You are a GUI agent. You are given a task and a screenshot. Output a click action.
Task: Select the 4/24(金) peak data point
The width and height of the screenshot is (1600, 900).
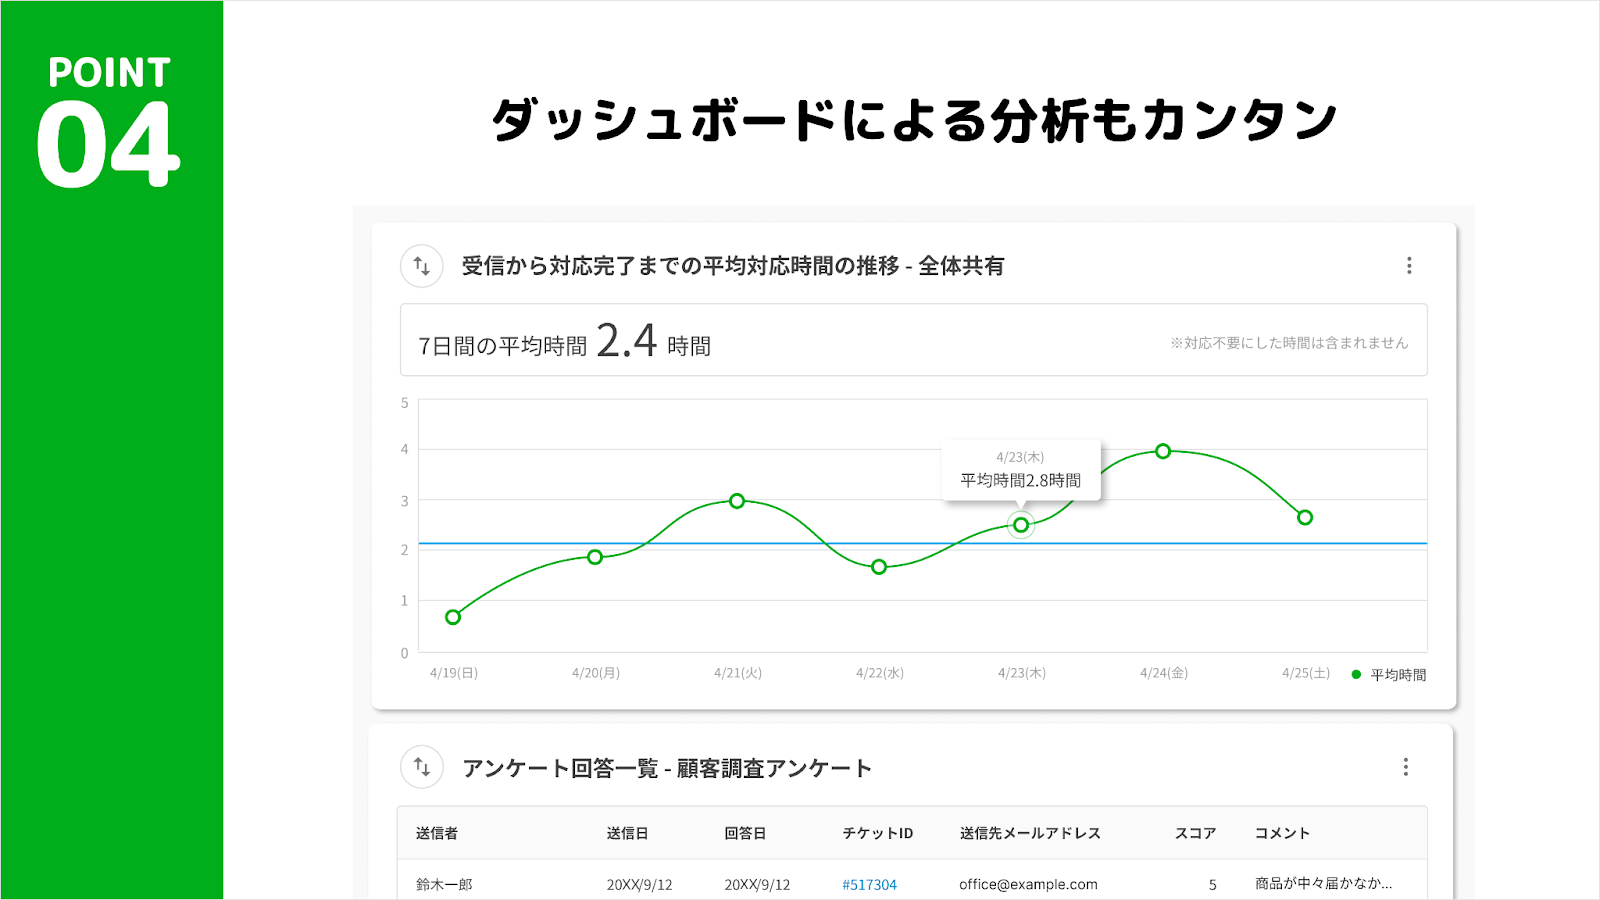point(1163,451)
